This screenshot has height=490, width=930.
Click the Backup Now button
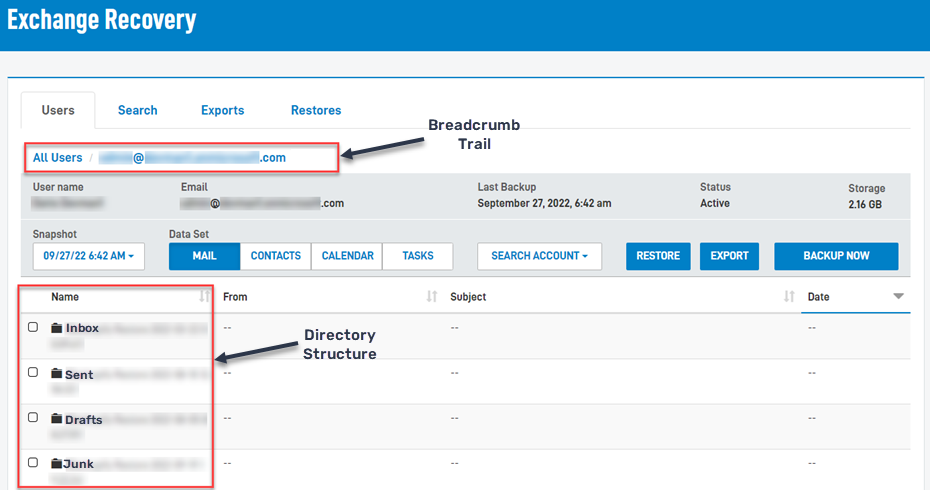pos(836,256)
